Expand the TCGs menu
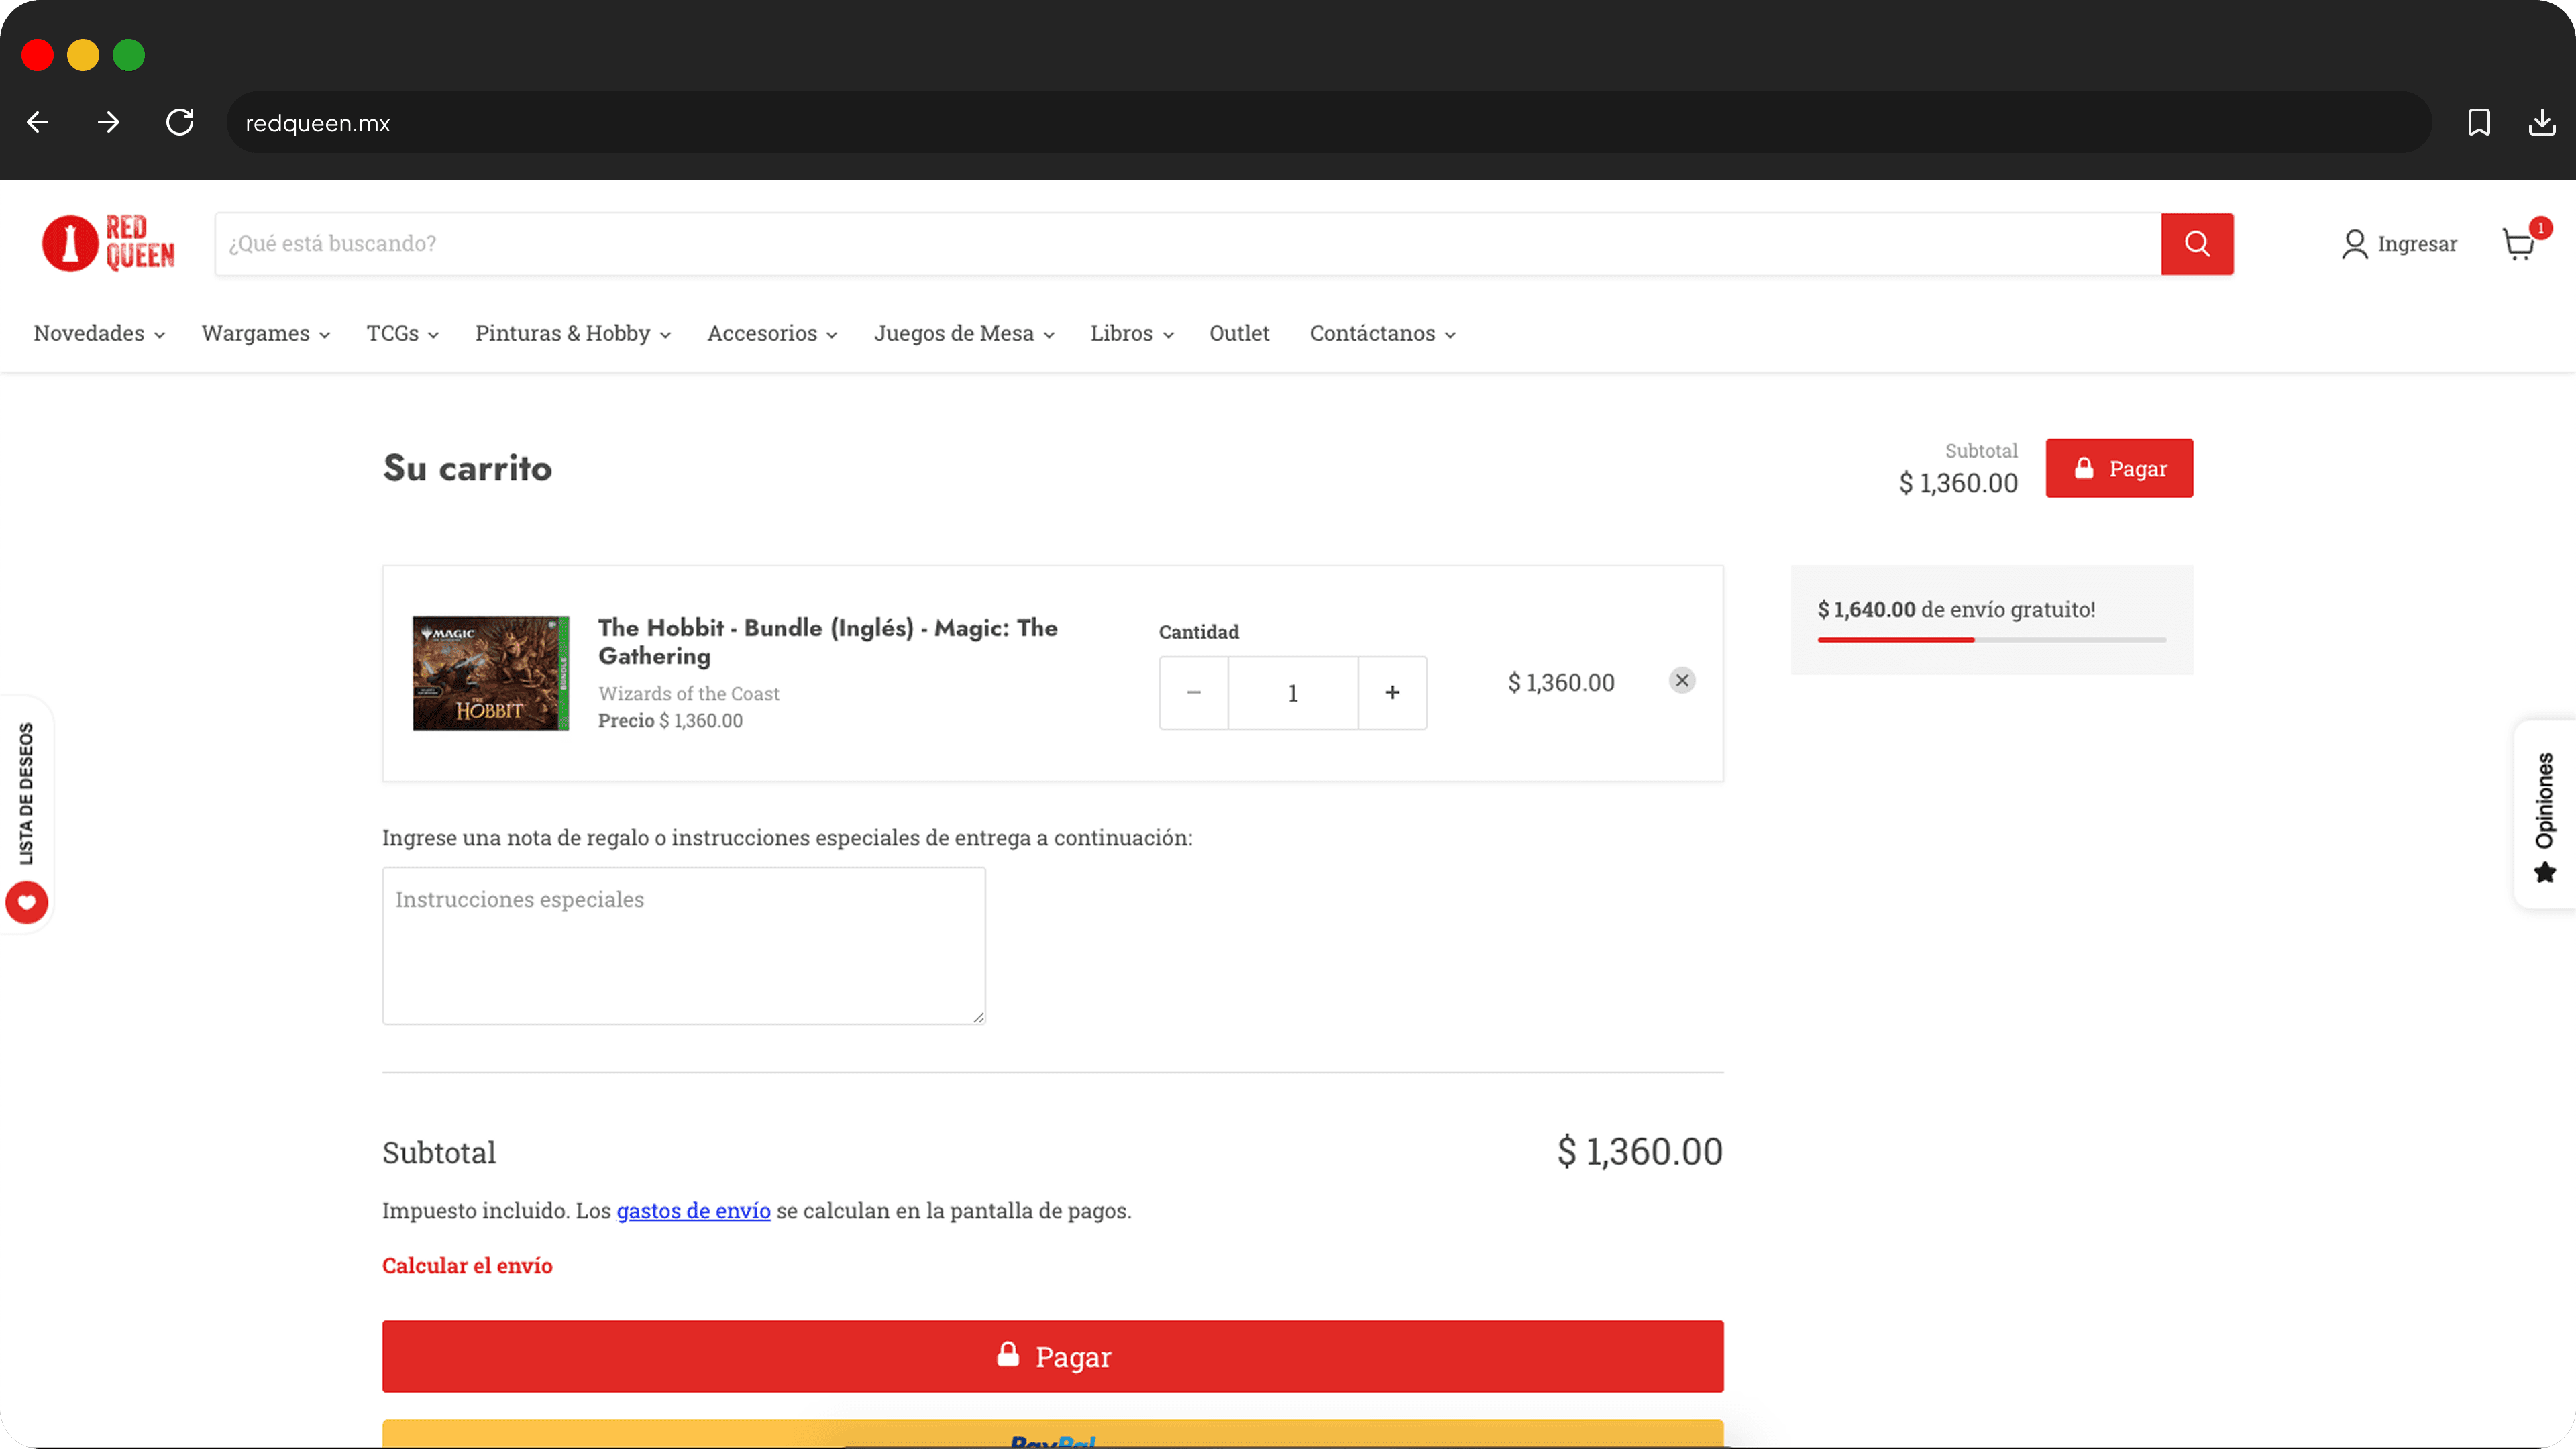 [403, 333]
